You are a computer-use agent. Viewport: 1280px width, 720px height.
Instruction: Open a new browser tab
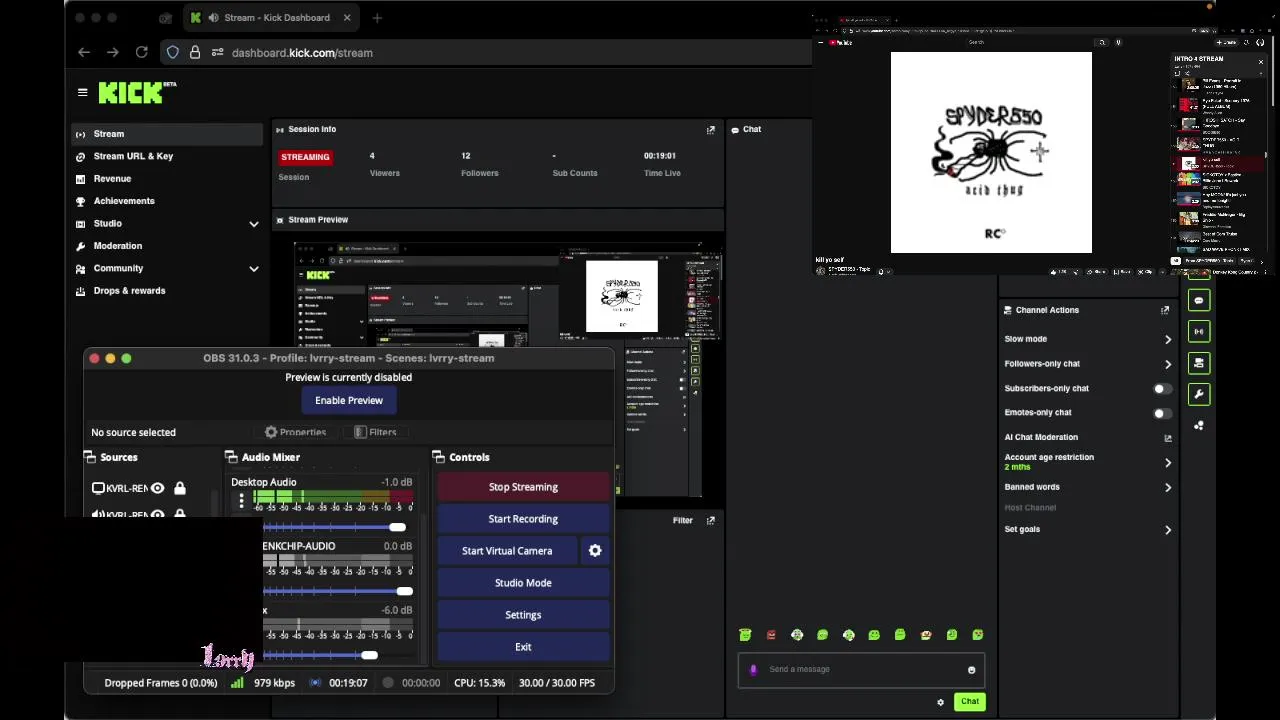pyautogui.click(x=377, y=17)
